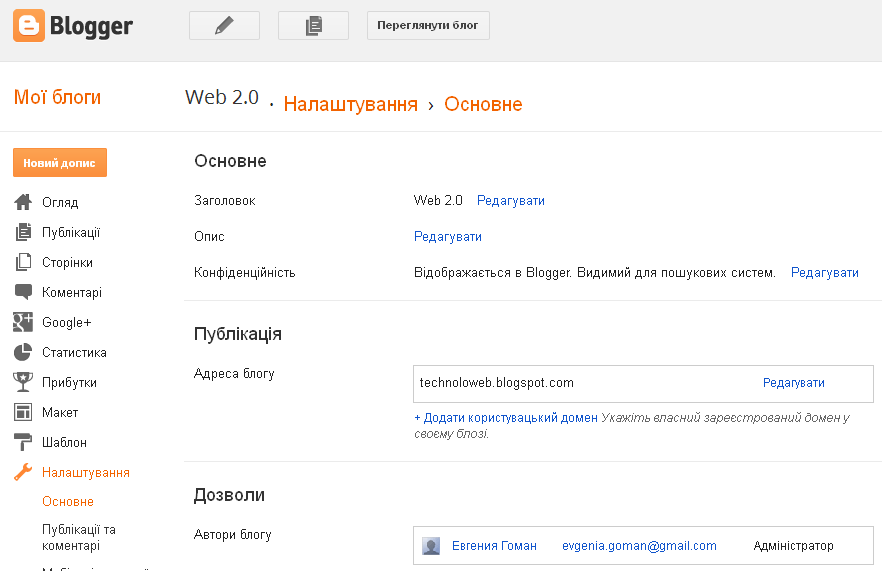Click the technoloweb.blogspot.com address text
882x571 pixels.
point(497,383)
